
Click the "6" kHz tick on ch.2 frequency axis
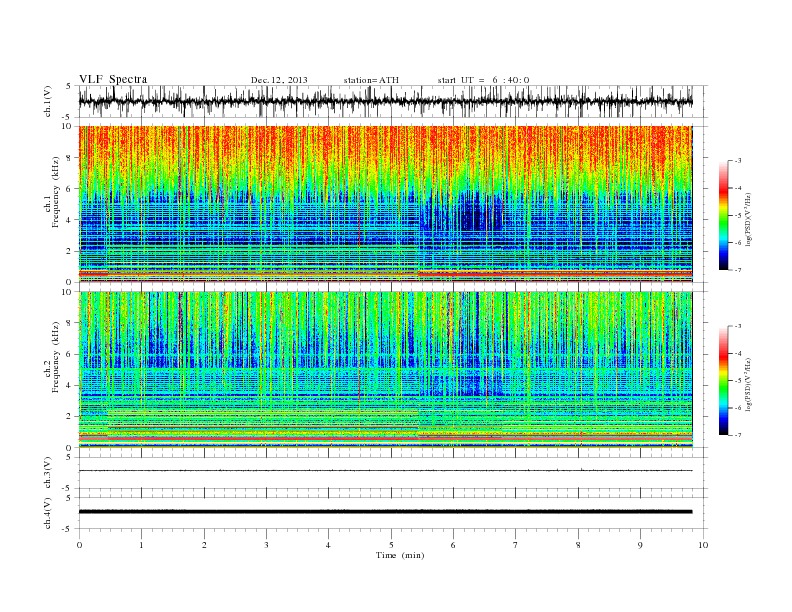pyautogui.click(x=69, y=354)
